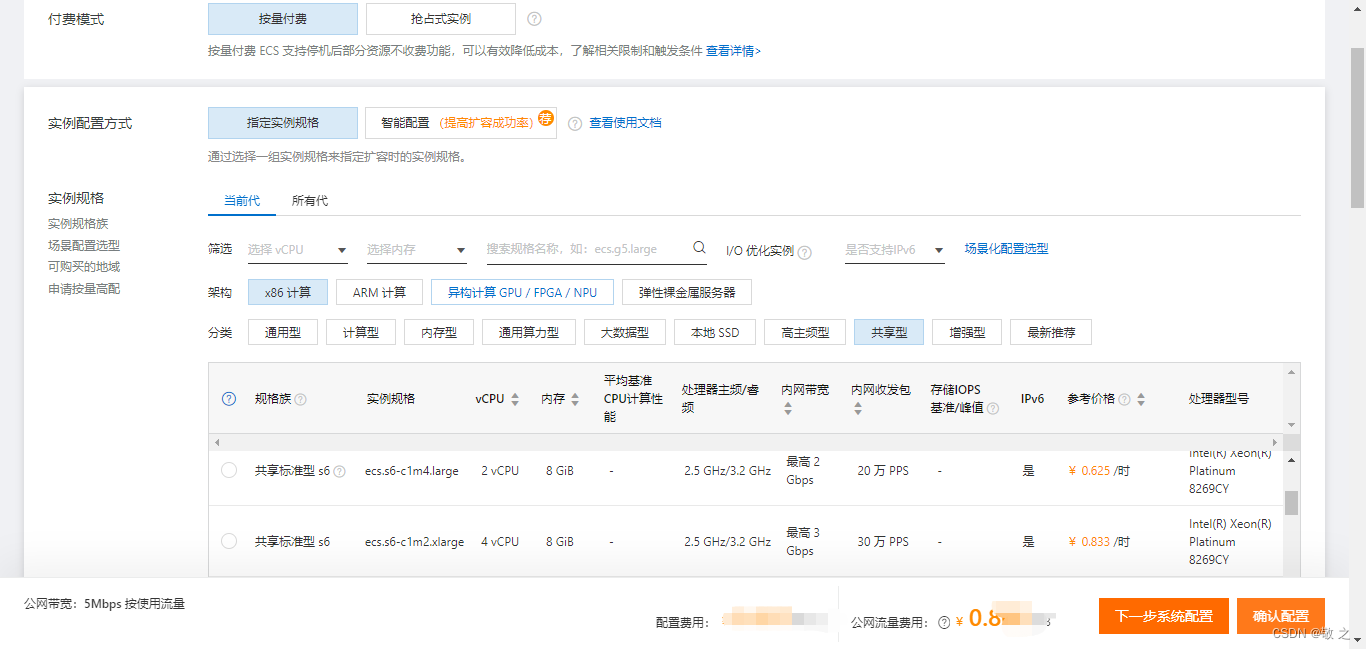This screenshot has width=1366, height=649.
Task: Open 场景化配置选型 link
Action: (1006, 249)
